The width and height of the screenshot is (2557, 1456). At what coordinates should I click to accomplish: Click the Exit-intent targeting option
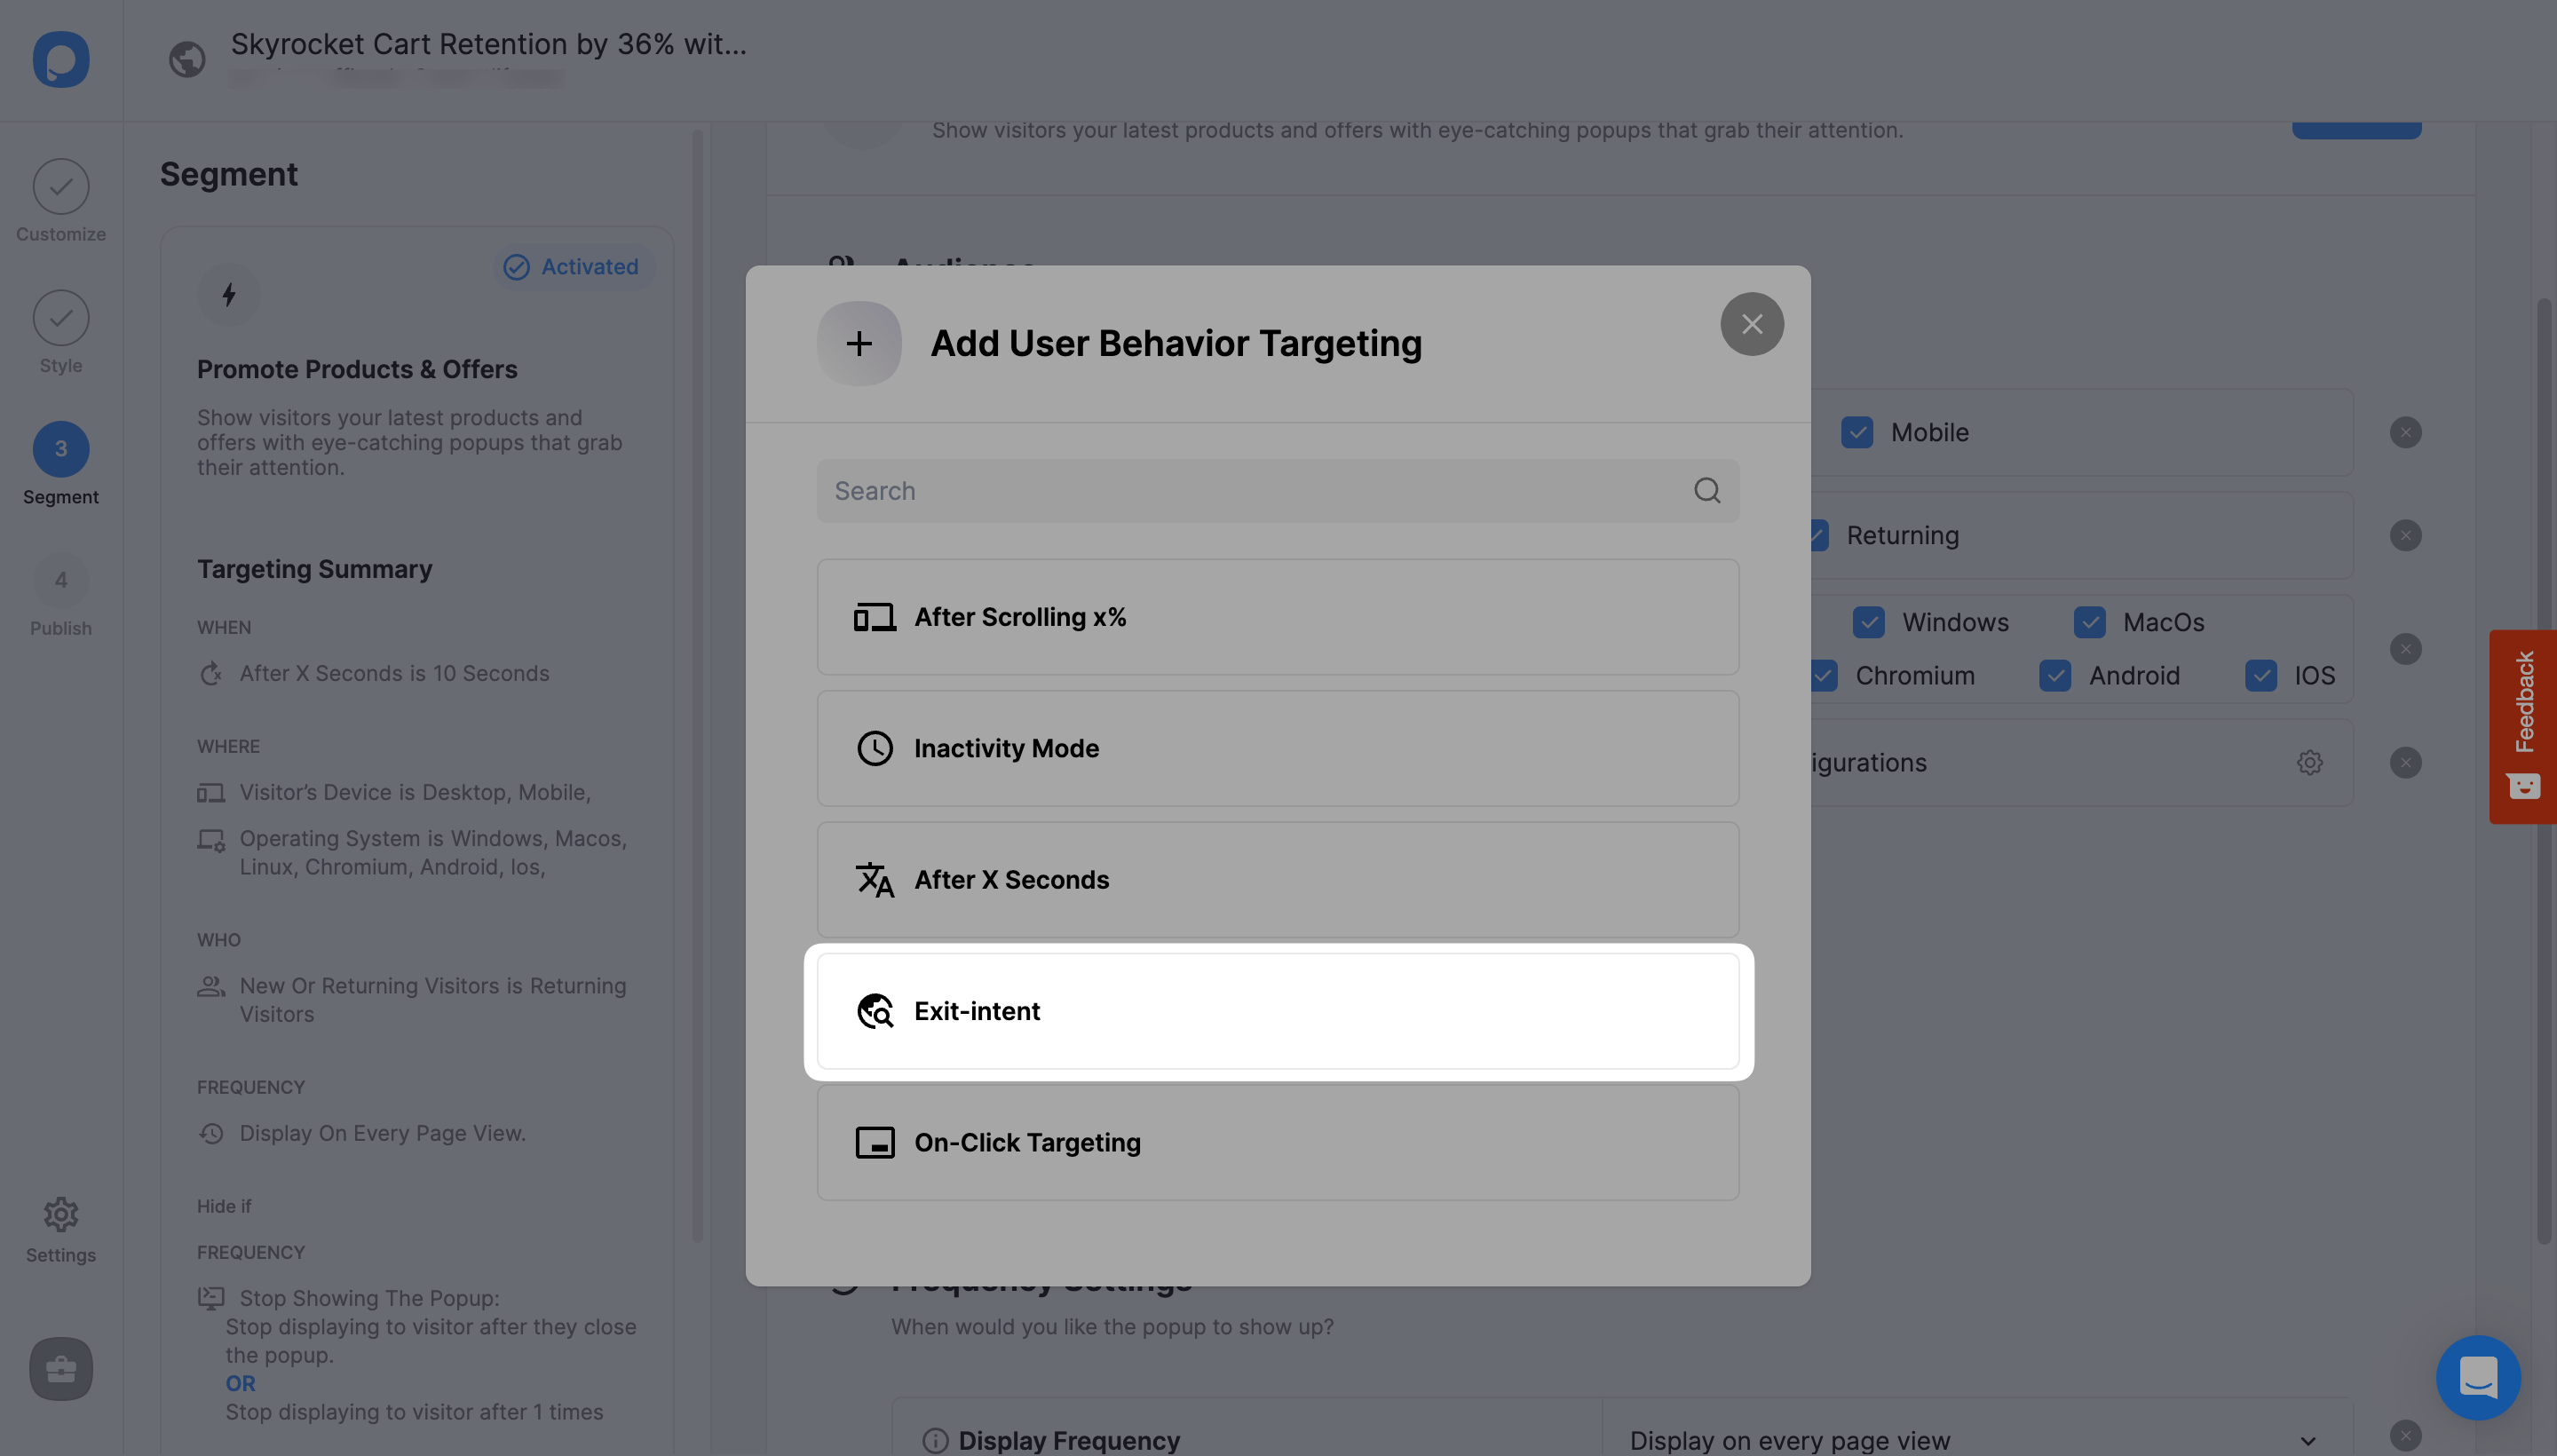click(x=1278, y=1011)
